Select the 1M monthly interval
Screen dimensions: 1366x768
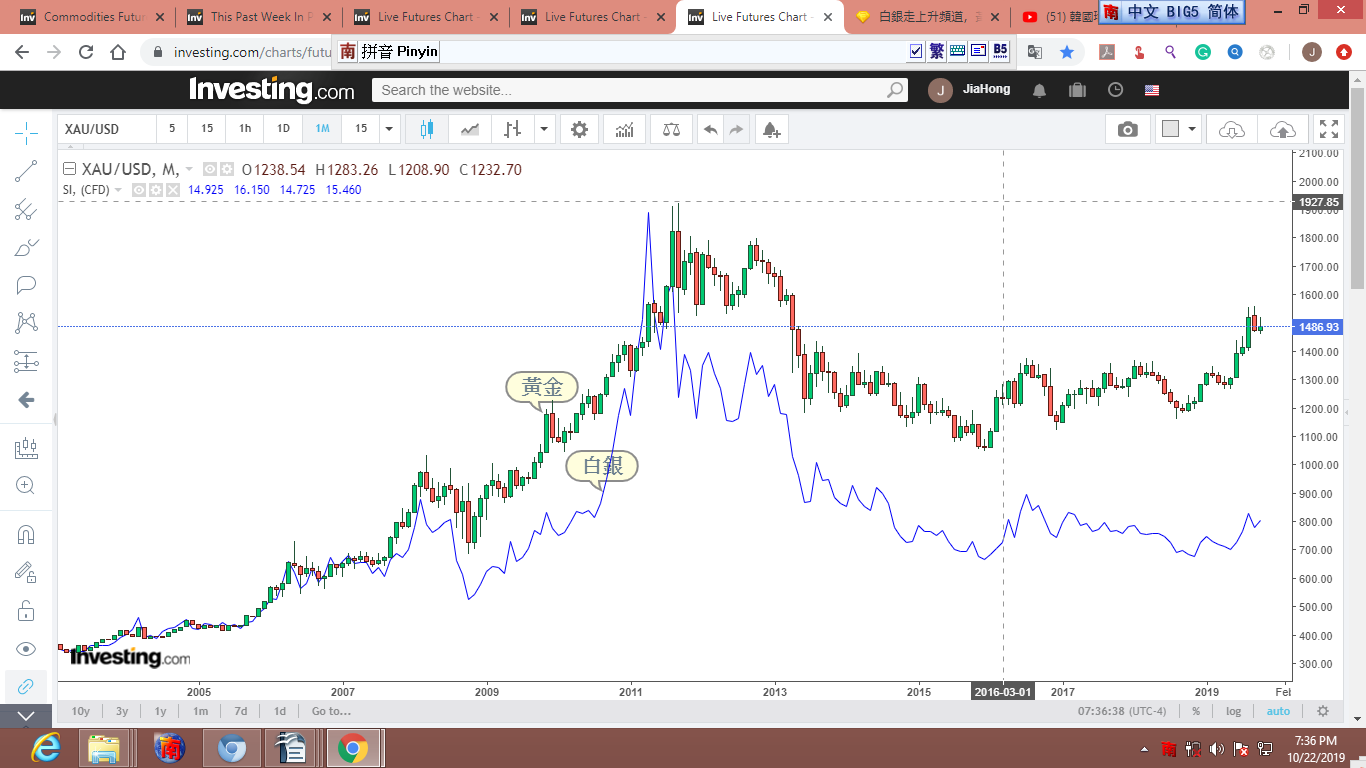point(322,129)
